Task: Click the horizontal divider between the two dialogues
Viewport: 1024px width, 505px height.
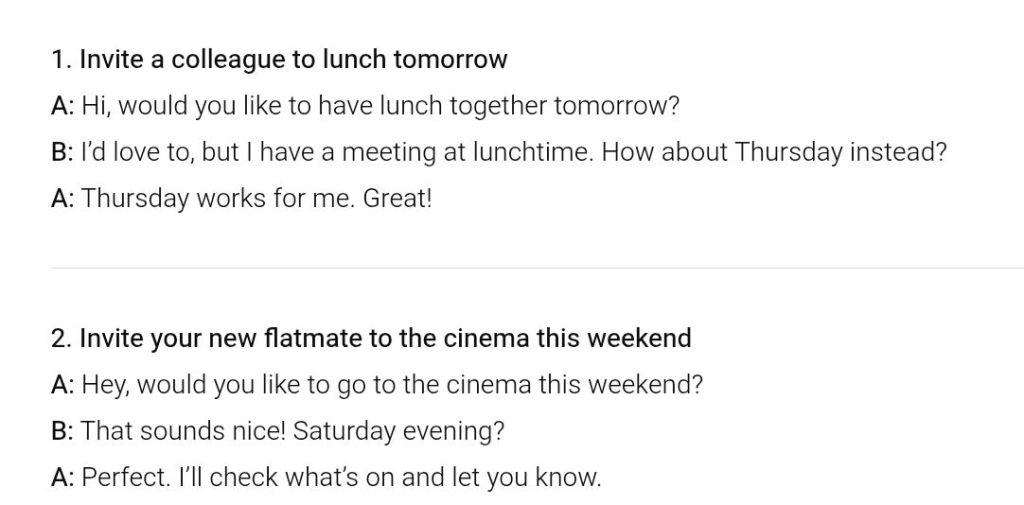Action: (x=512, y=268)
